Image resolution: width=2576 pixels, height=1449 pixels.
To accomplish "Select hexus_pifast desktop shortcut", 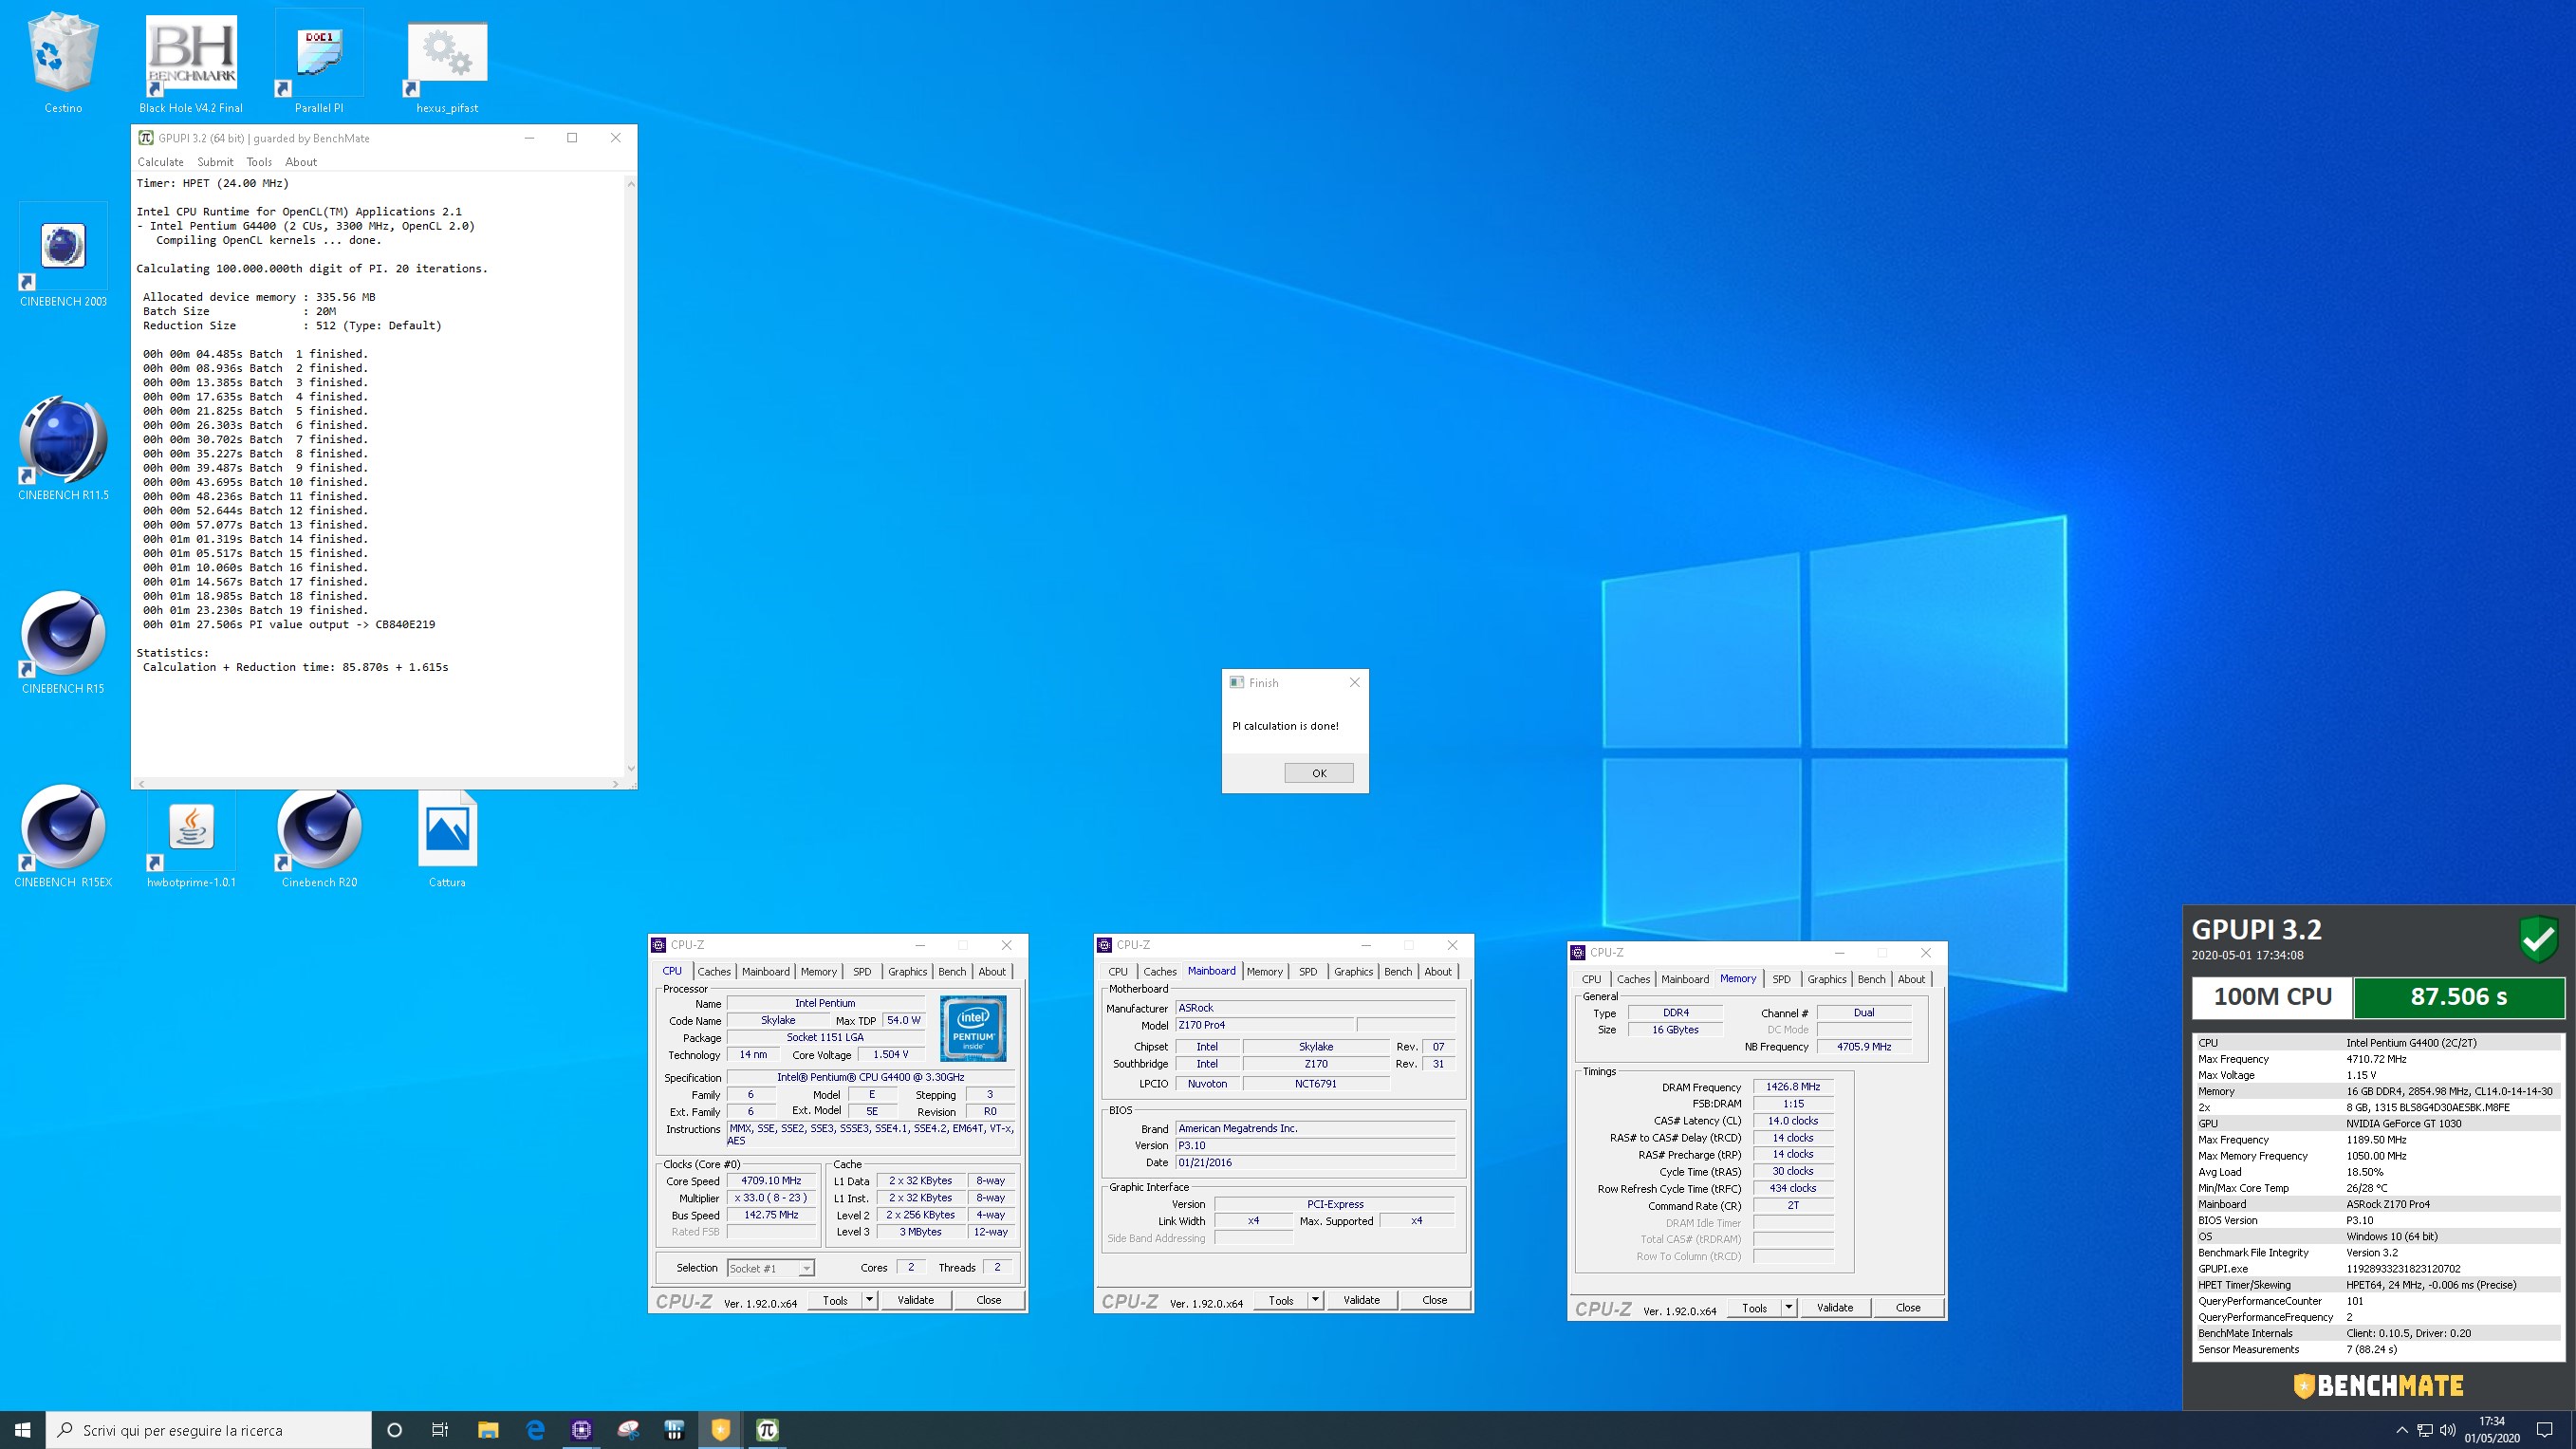I will click(447, 63).
